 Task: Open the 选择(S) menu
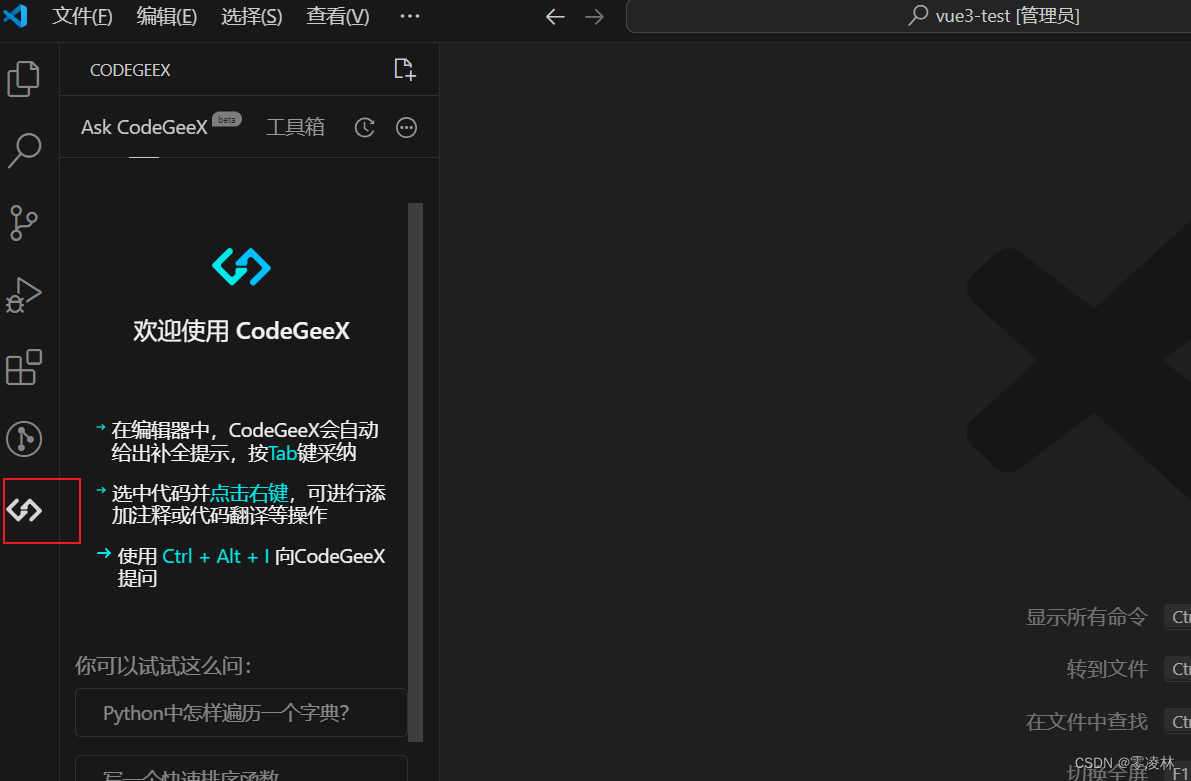click(251, 16)
